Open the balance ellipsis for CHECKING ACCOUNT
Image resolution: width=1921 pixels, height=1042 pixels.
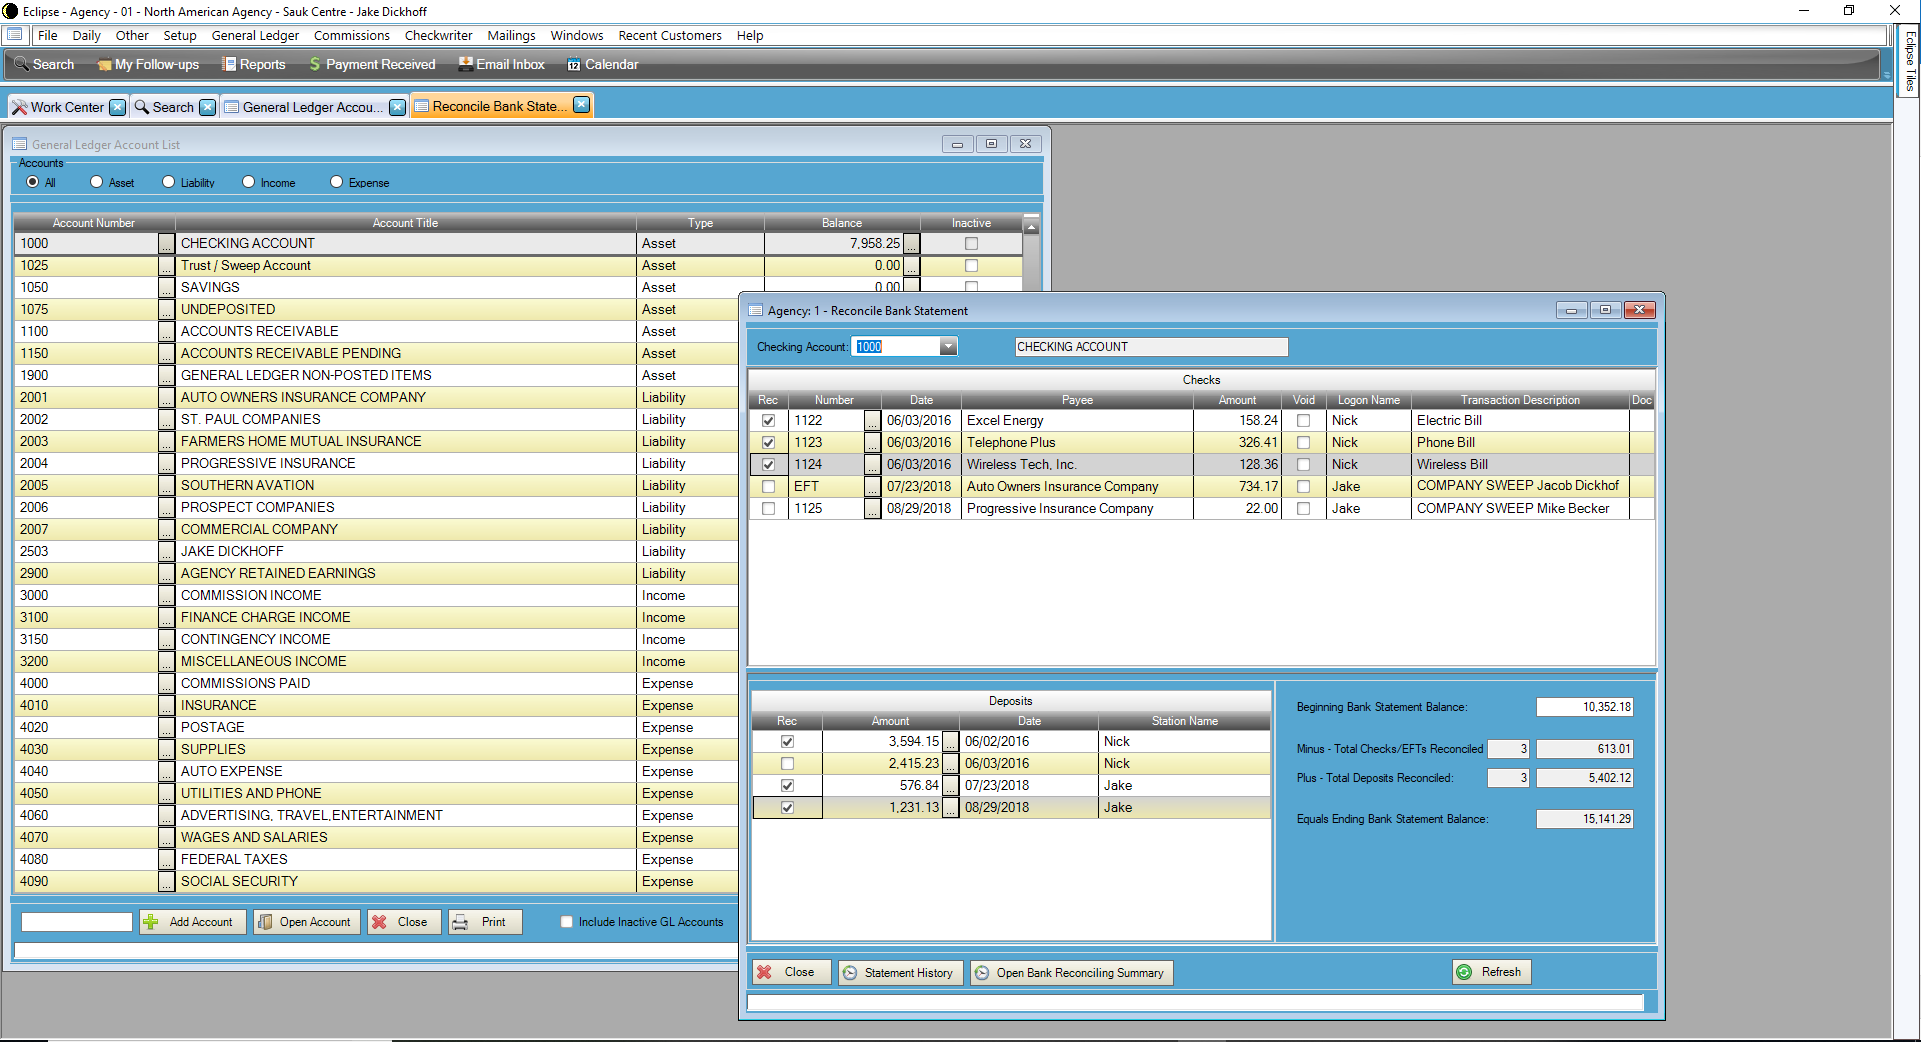[x=911, y=243]
